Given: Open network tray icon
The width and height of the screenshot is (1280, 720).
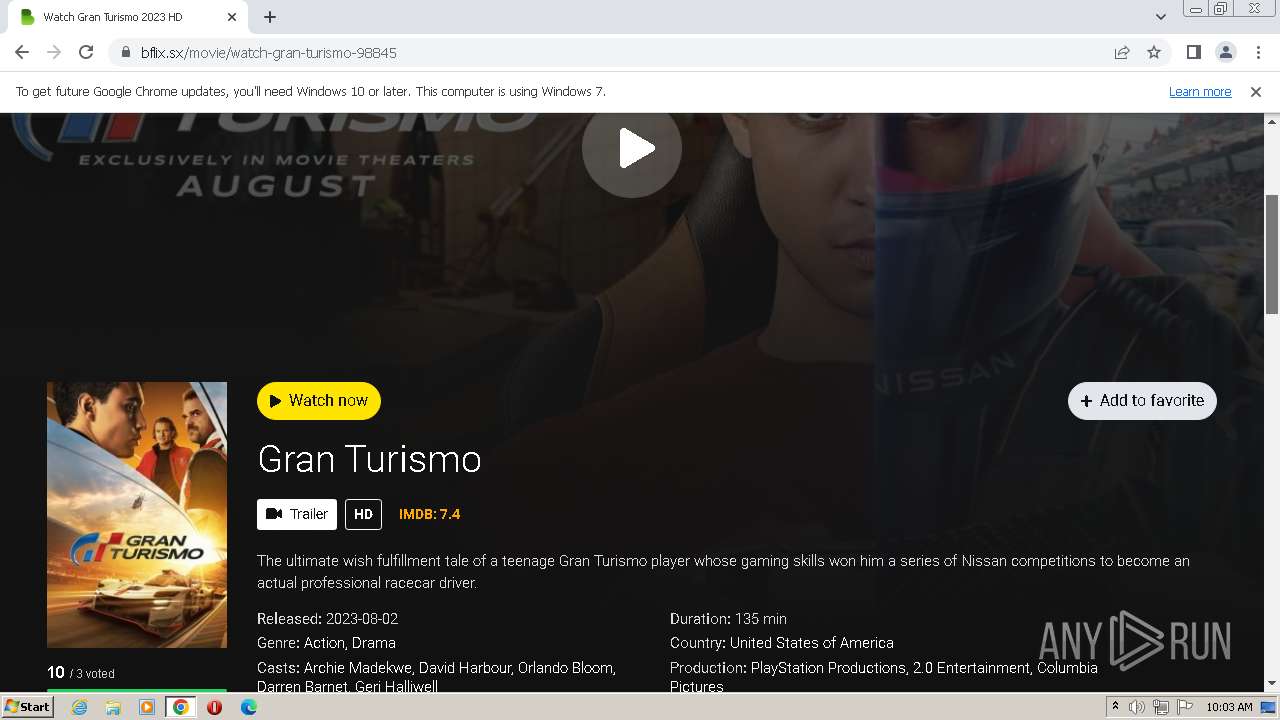Looking at the screenshot, I should (x=1161, y=707).
